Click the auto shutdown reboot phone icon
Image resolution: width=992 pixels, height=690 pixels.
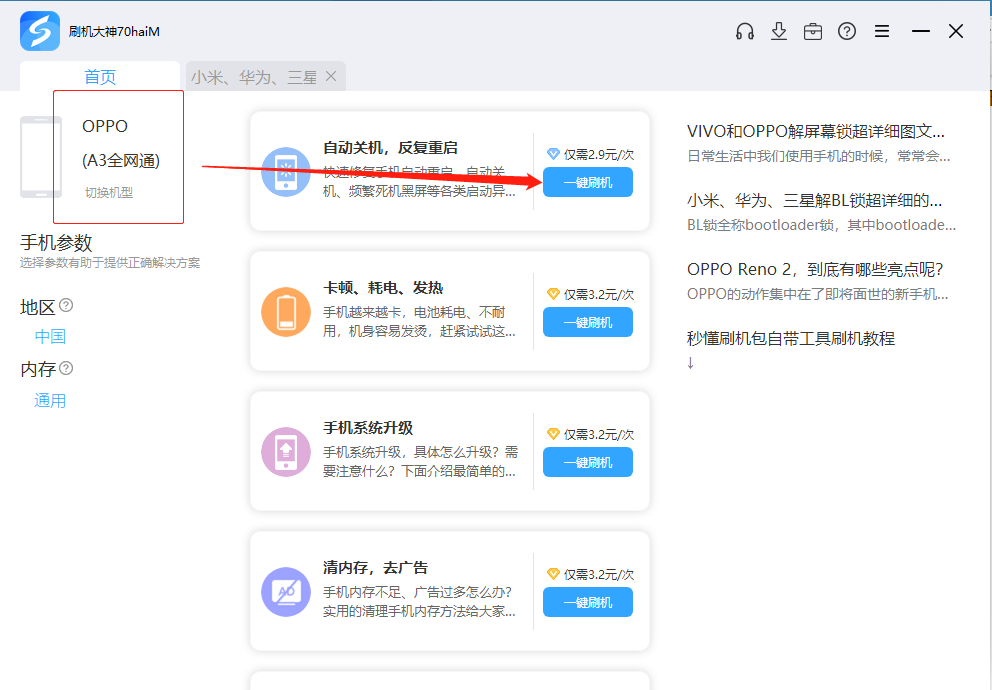click(286, 172)
